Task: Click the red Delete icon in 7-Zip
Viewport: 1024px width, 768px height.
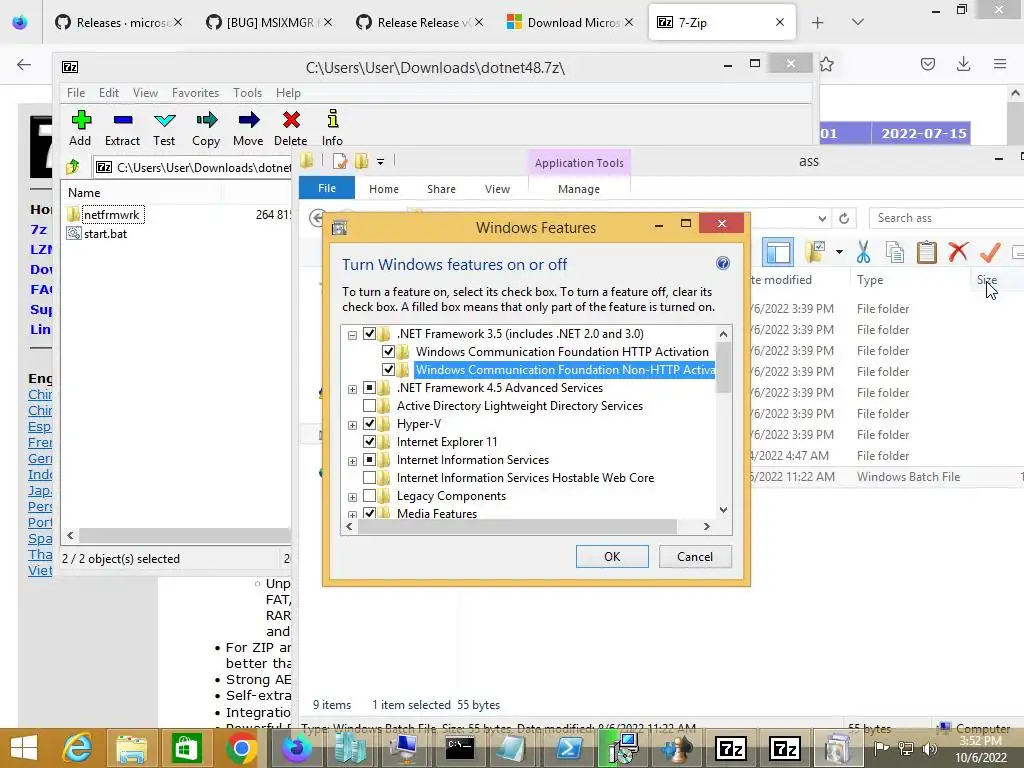Action: [x=291, y=120]
